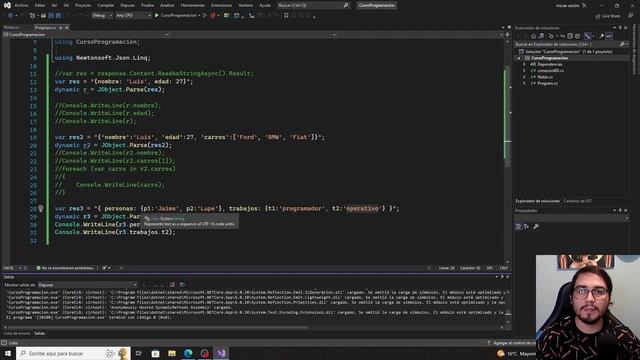
Task: Click the Visual Studio icon on the taskbar
Action: point(221,353)
